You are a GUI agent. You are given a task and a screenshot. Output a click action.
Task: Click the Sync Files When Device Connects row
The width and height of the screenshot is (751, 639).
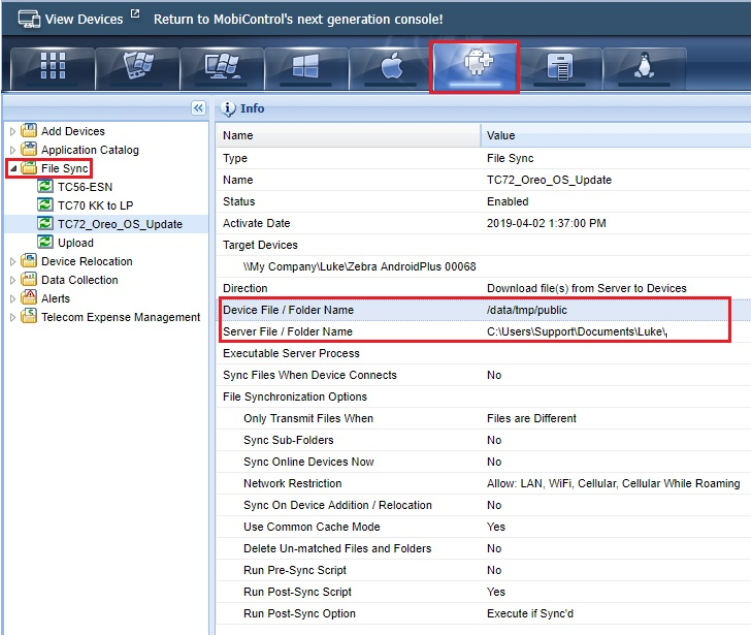(x=484, y=375)
